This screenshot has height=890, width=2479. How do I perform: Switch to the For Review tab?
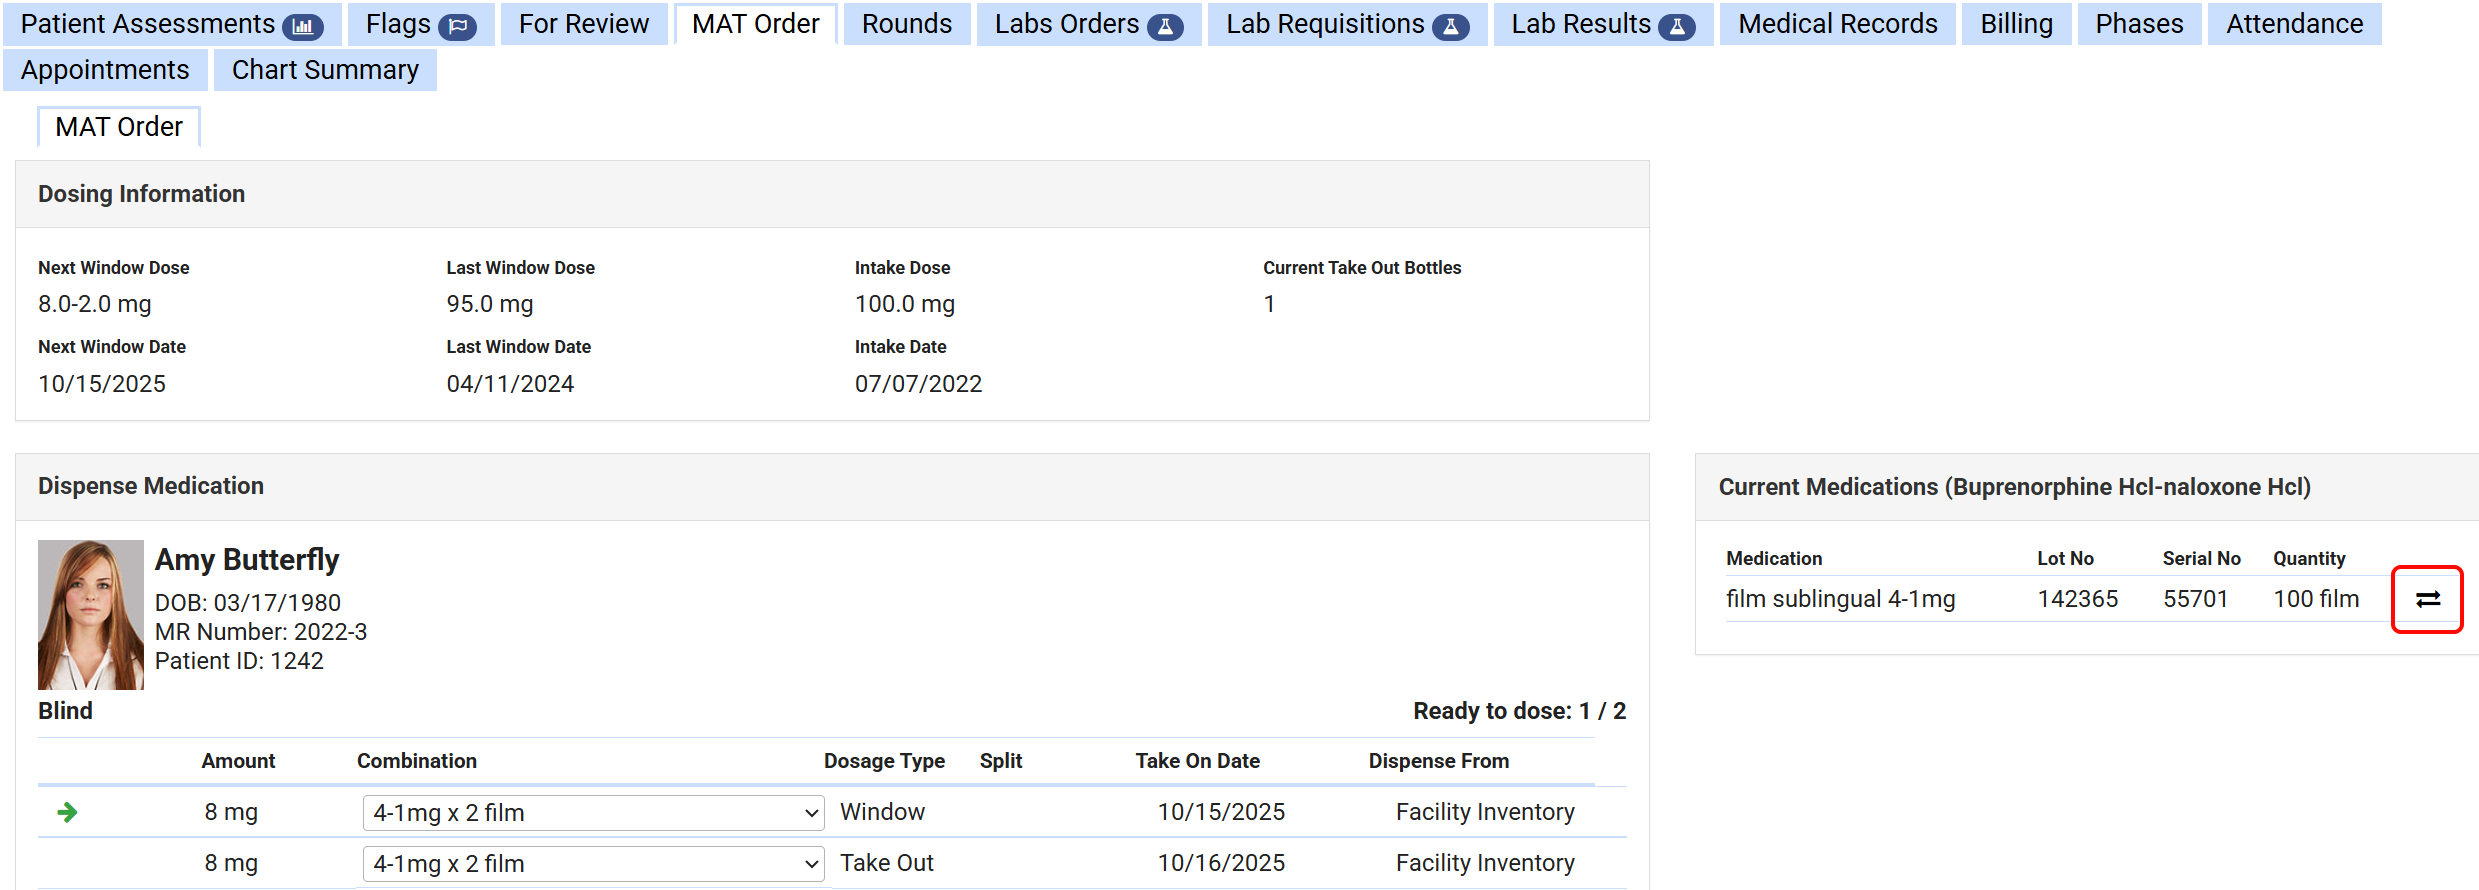click(x=584, y=24)
